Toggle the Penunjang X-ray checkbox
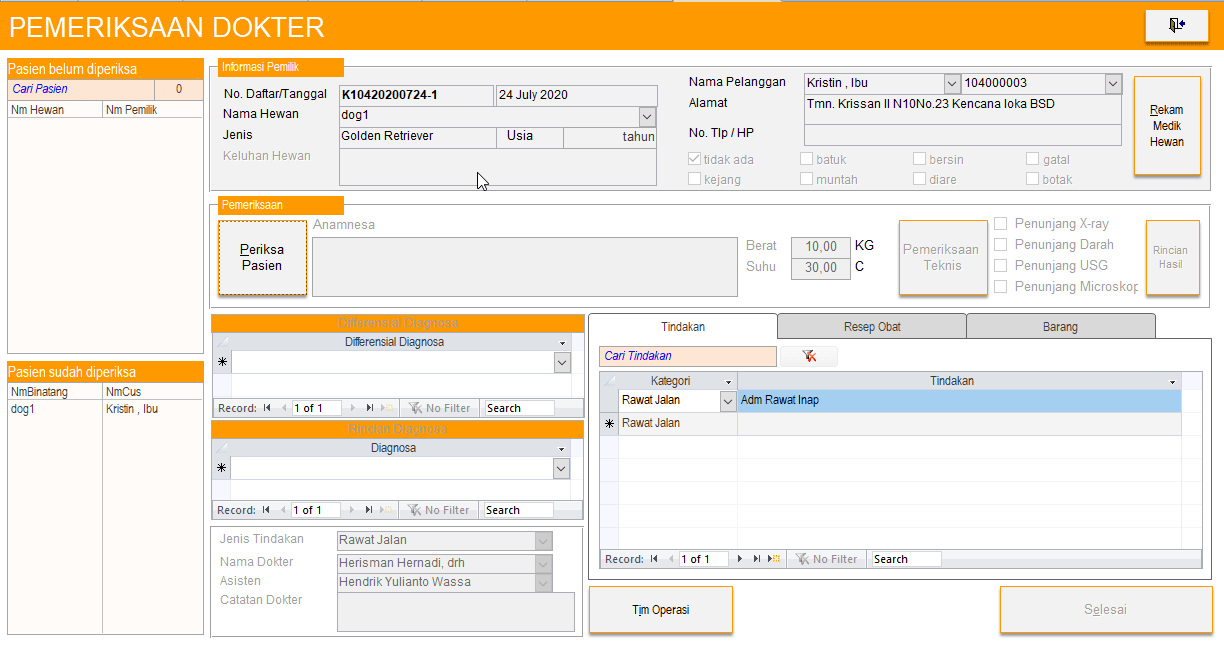The width and height of the screenshot is (1224, 657). pyautogui.click(x=1001, y=224)
